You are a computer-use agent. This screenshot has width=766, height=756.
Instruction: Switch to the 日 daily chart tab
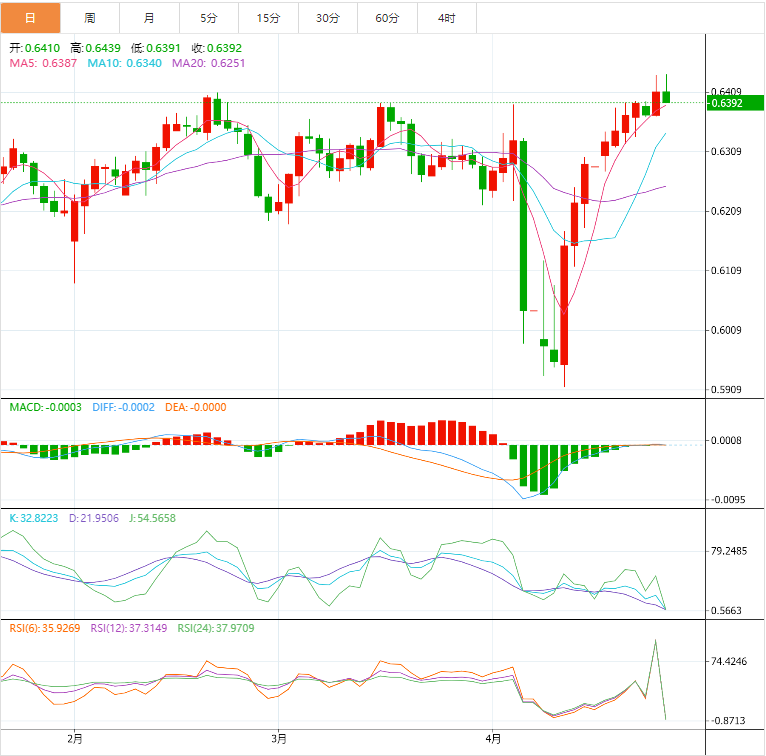click(30, 18)
